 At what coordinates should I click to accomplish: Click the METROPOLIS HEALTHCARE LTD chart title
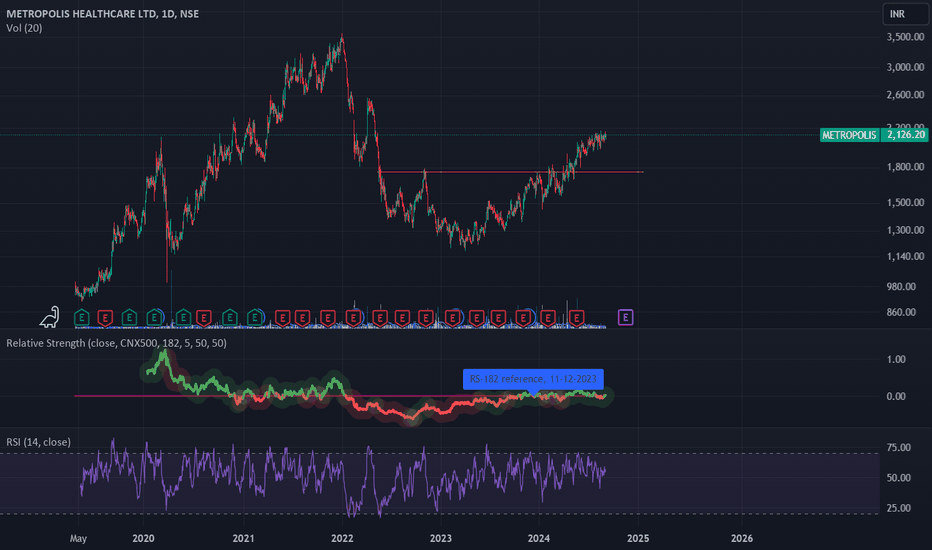pos(103,14)
